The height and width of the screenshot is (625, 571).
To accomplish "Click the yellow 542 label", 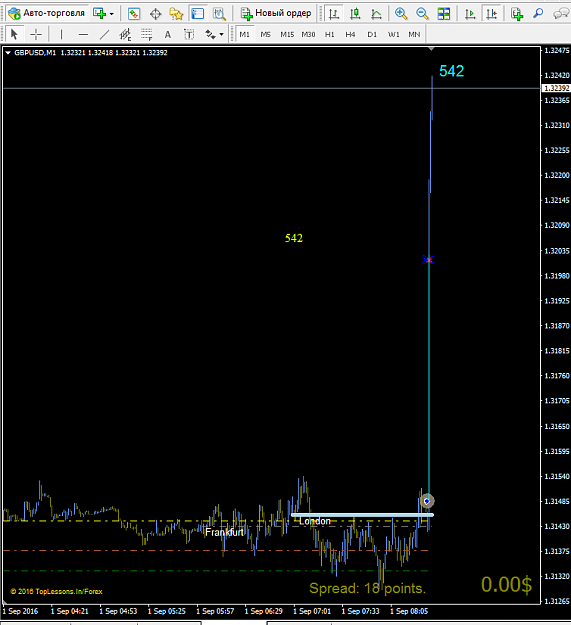I will (x=294, y=238).
